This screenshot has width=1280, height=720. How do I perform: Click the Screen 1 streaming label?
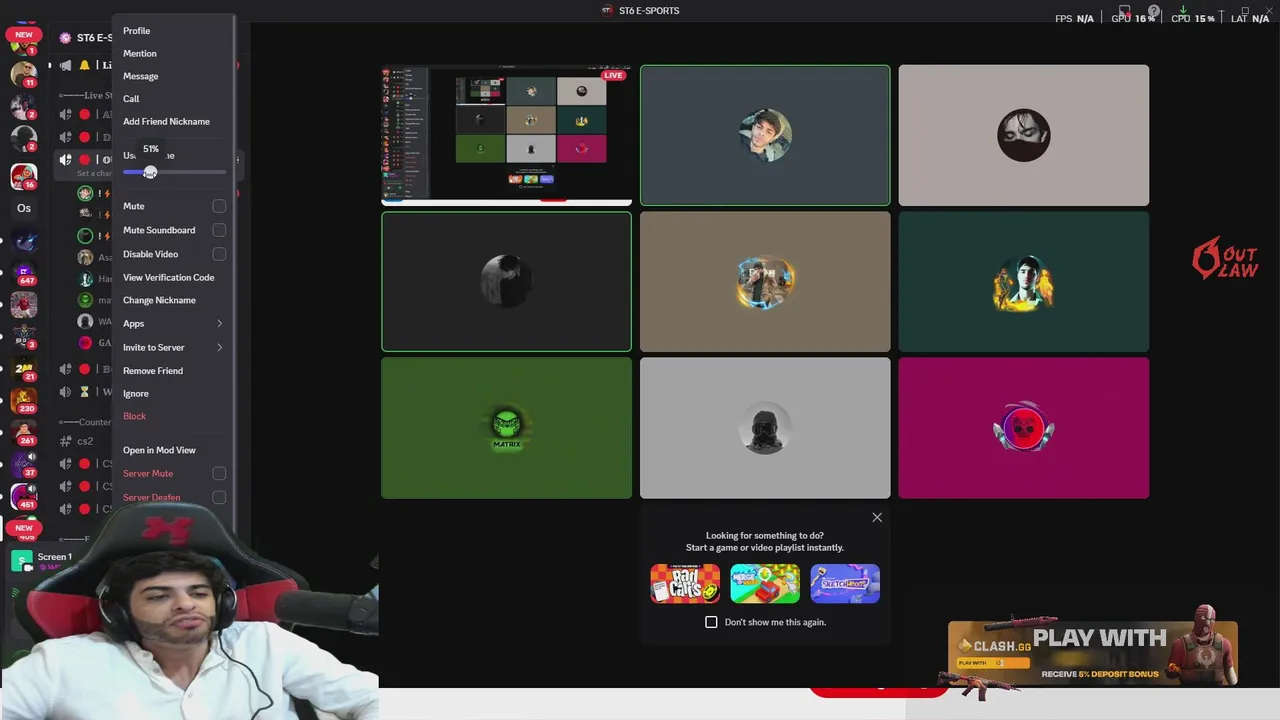[55, 557]
